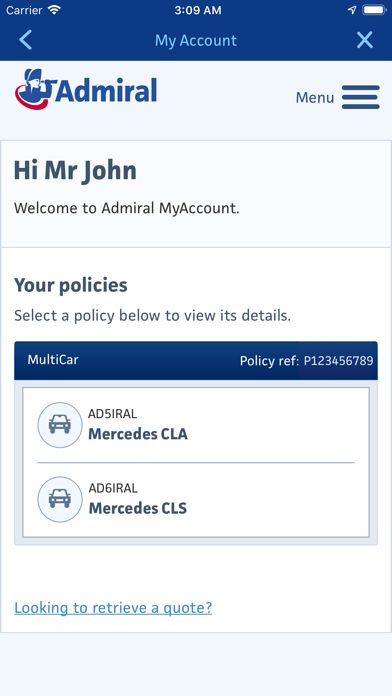Select registration AD5IRAL text
Screen dimensions: 392x696
click(x=112, y=414)
